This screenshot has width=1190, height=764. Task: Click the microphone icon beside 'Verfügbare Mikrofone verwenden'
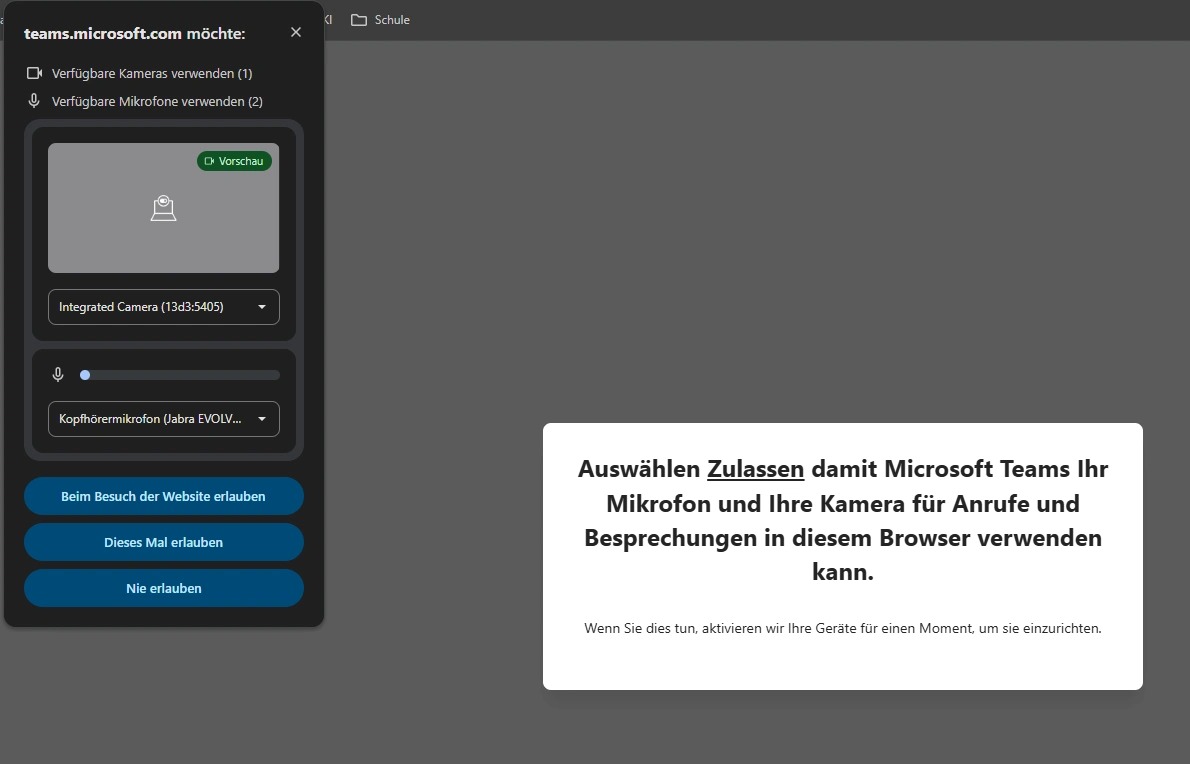34,101
